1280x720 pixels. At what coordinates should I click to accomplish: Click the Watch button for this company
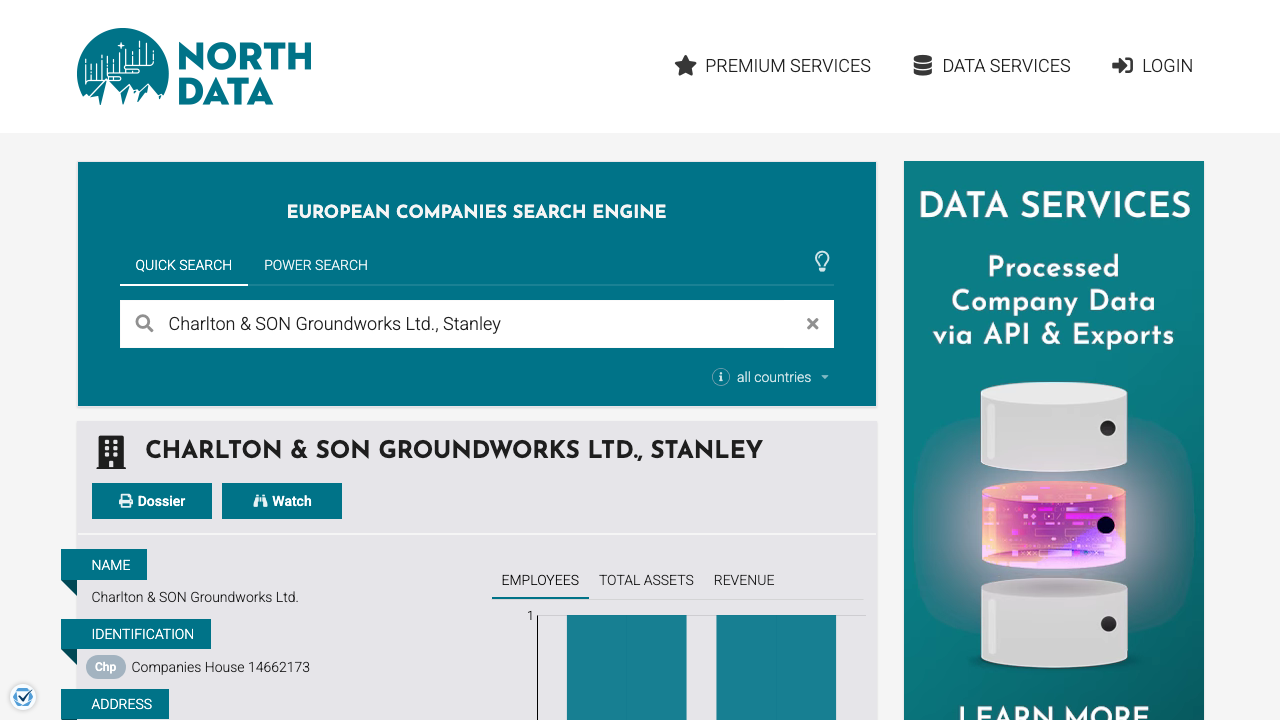pyautogui.click(x=282, y=500)
